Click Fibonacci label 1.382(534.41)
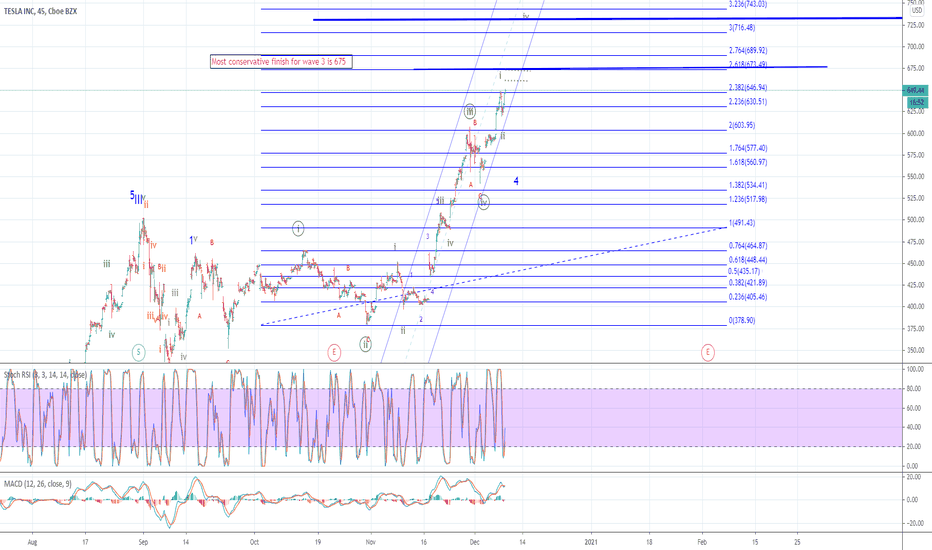 [x=748, y=185]
